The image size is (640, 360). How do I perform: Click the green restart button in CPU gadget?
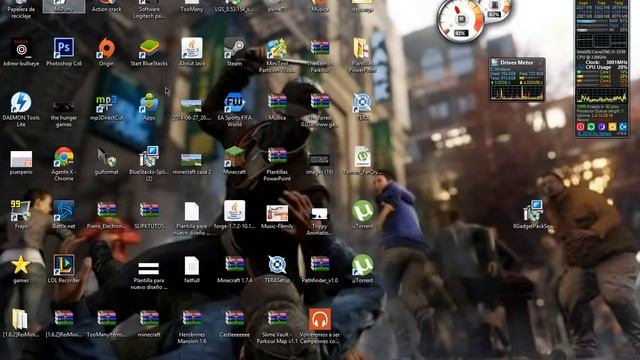coord(591,127)
